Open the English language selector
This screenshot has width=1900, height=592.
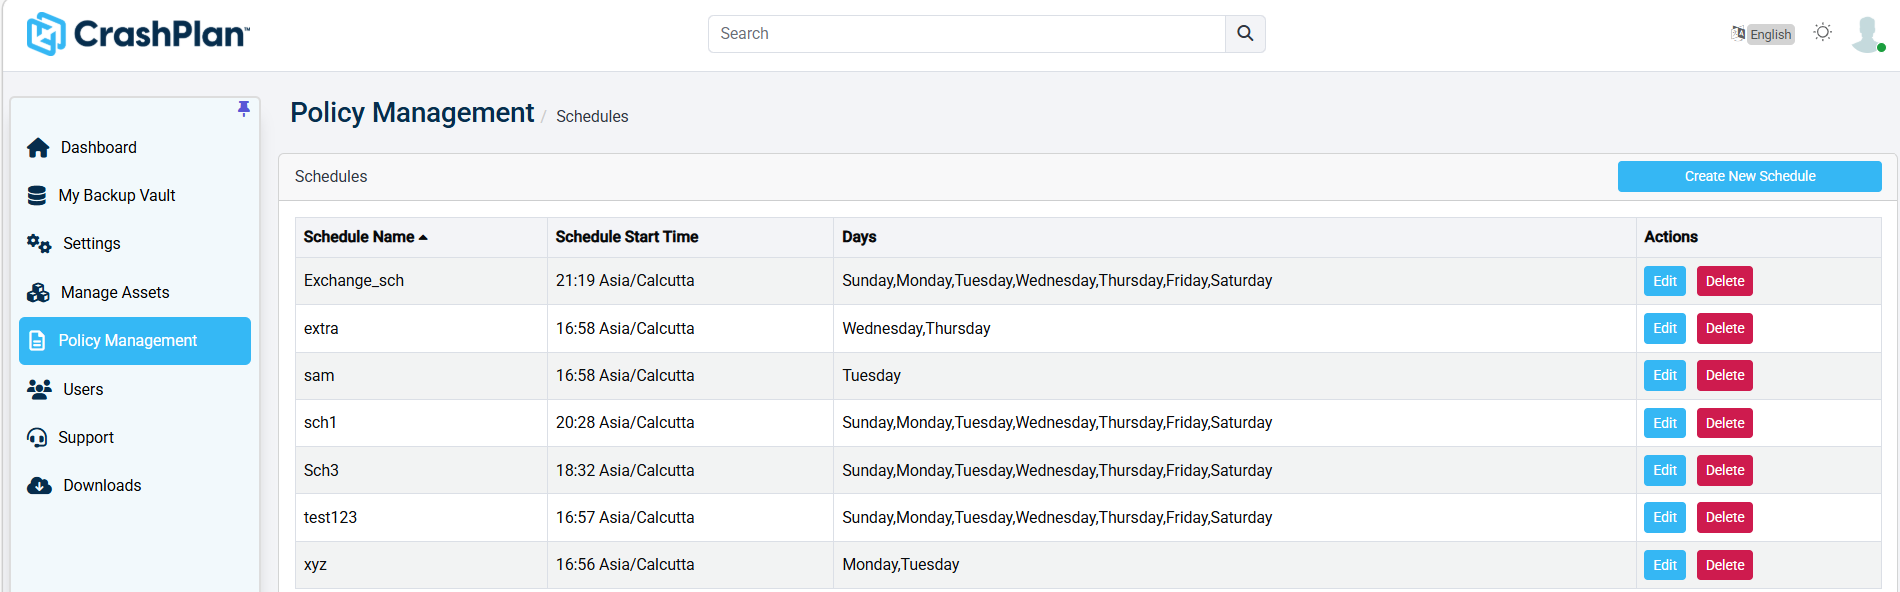(x=1770, y=34)
